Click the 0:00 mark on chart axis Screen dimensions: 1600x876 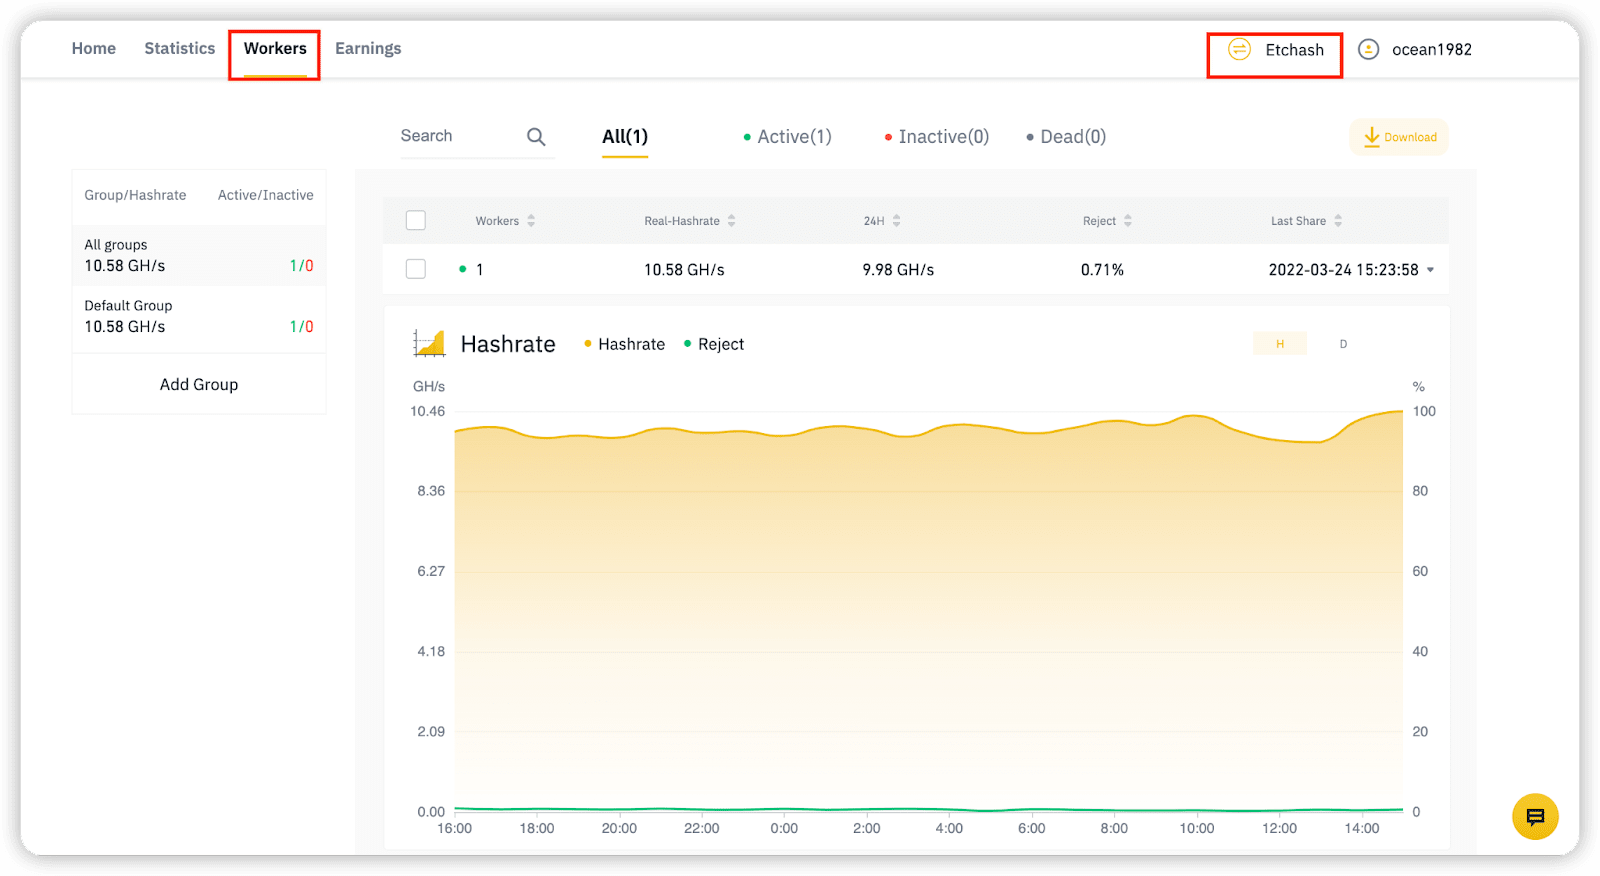(x=784, y=828)
